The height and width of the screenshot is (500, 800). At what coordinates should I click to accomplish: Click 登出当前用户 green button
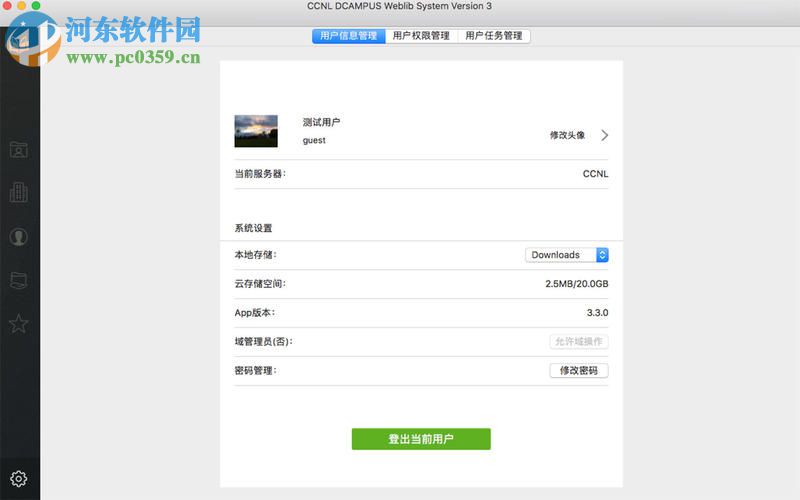421,439
